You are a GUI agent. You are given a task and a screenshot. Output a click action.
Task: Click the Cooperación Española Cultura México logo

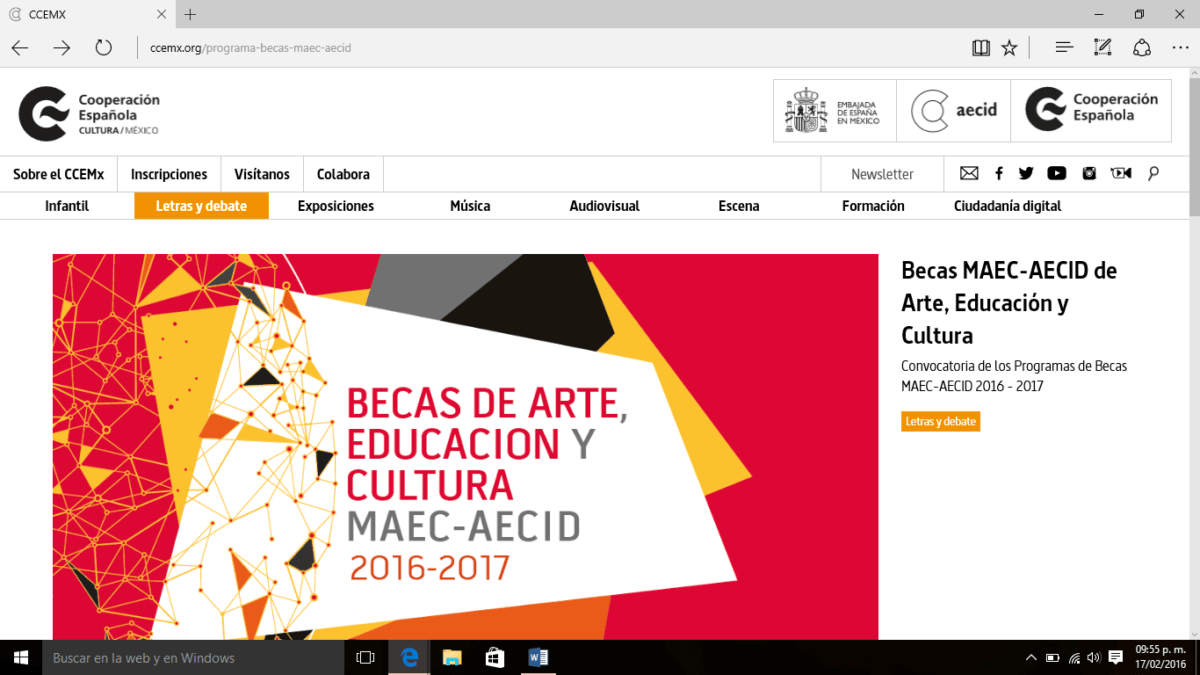point(89,113)
